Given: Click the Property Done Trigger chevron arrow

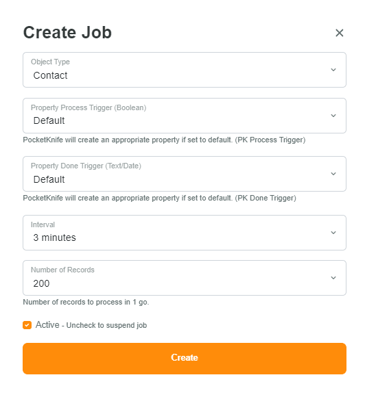Looking at the screenshot, I should 333,174.
